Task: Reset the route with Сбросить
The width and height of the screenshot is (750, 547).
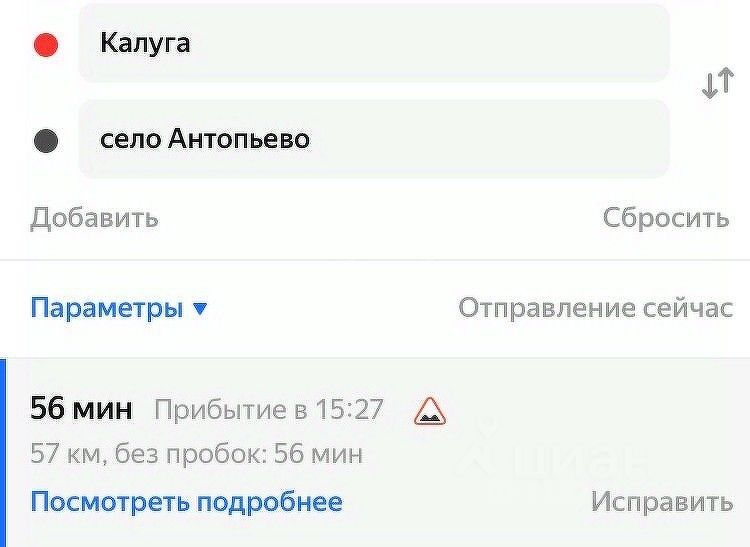Action: click(x=665, y=218)
